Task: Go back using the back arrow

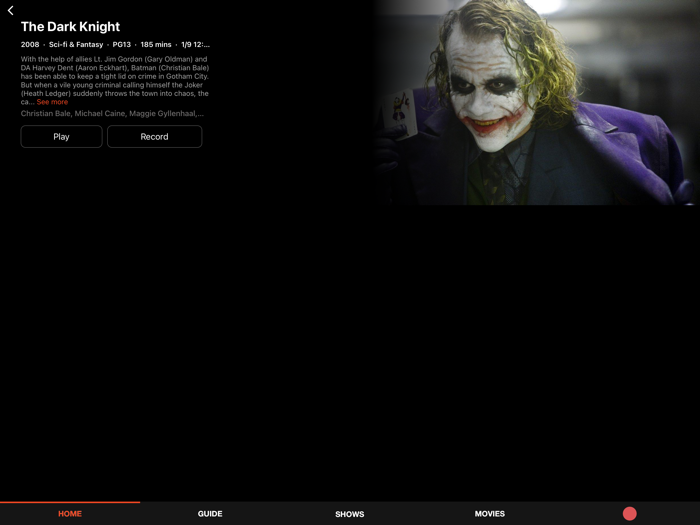Action: click(x=11, y=11)
